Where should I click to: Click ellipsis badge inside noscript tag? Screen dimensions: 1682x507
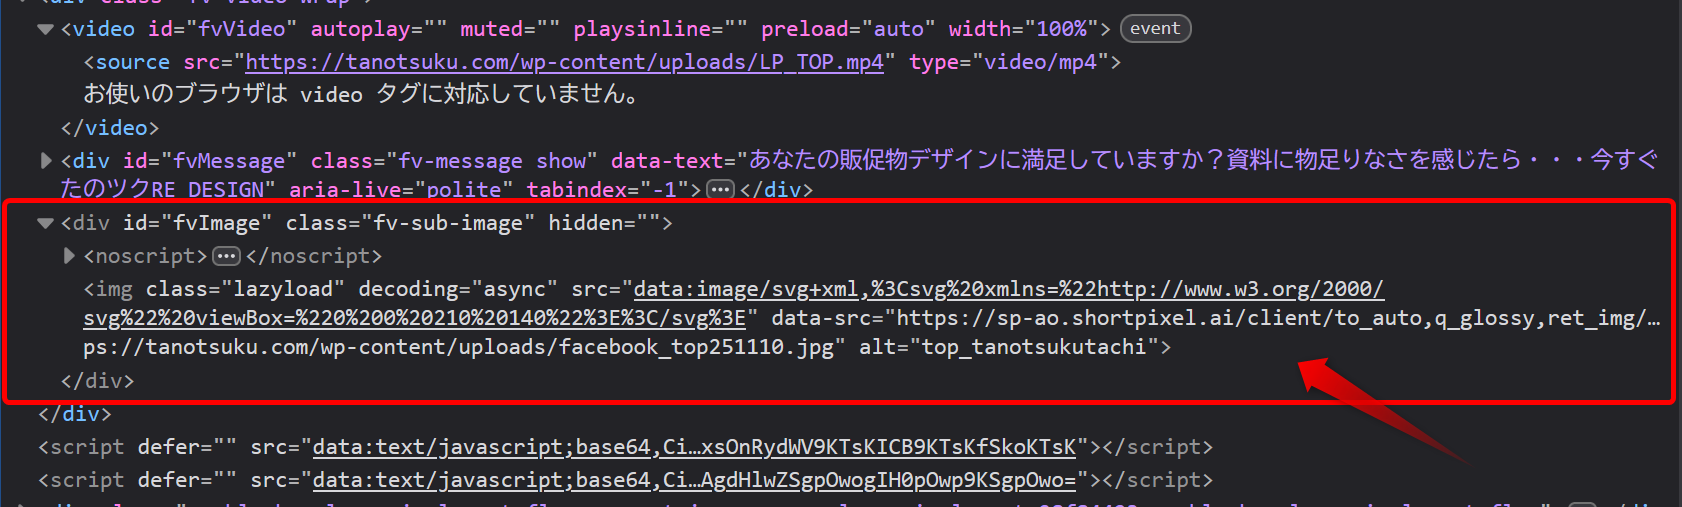tap(227, 256)
